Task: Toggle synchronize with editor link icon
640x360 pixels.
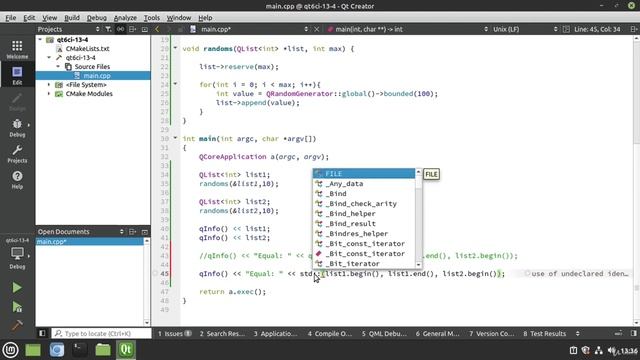Action: (x=120, y=29)
